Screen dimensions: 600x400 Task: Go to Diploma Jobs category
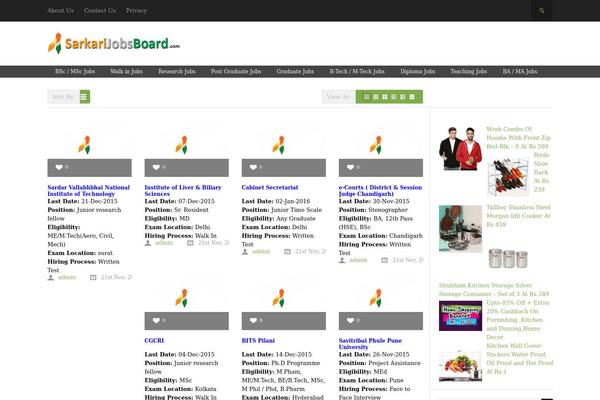click(x=417, y=72)
